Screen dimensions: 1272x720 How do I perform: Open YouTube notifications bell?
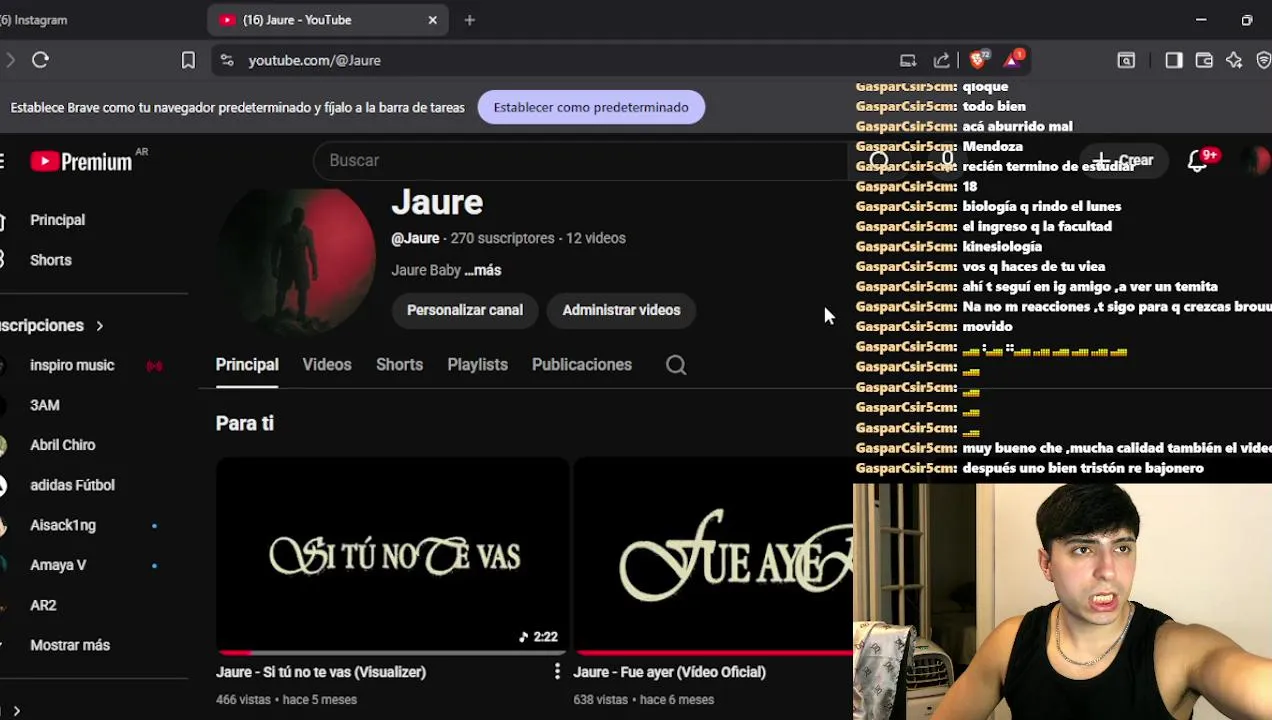[1197, 161]
